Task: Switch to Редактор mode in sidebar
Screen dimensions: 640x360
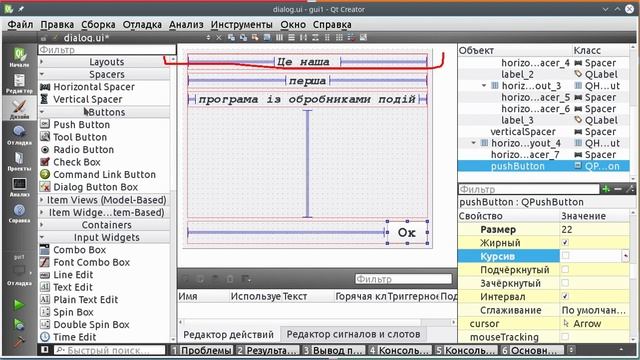Action: [x=19, y=83]
